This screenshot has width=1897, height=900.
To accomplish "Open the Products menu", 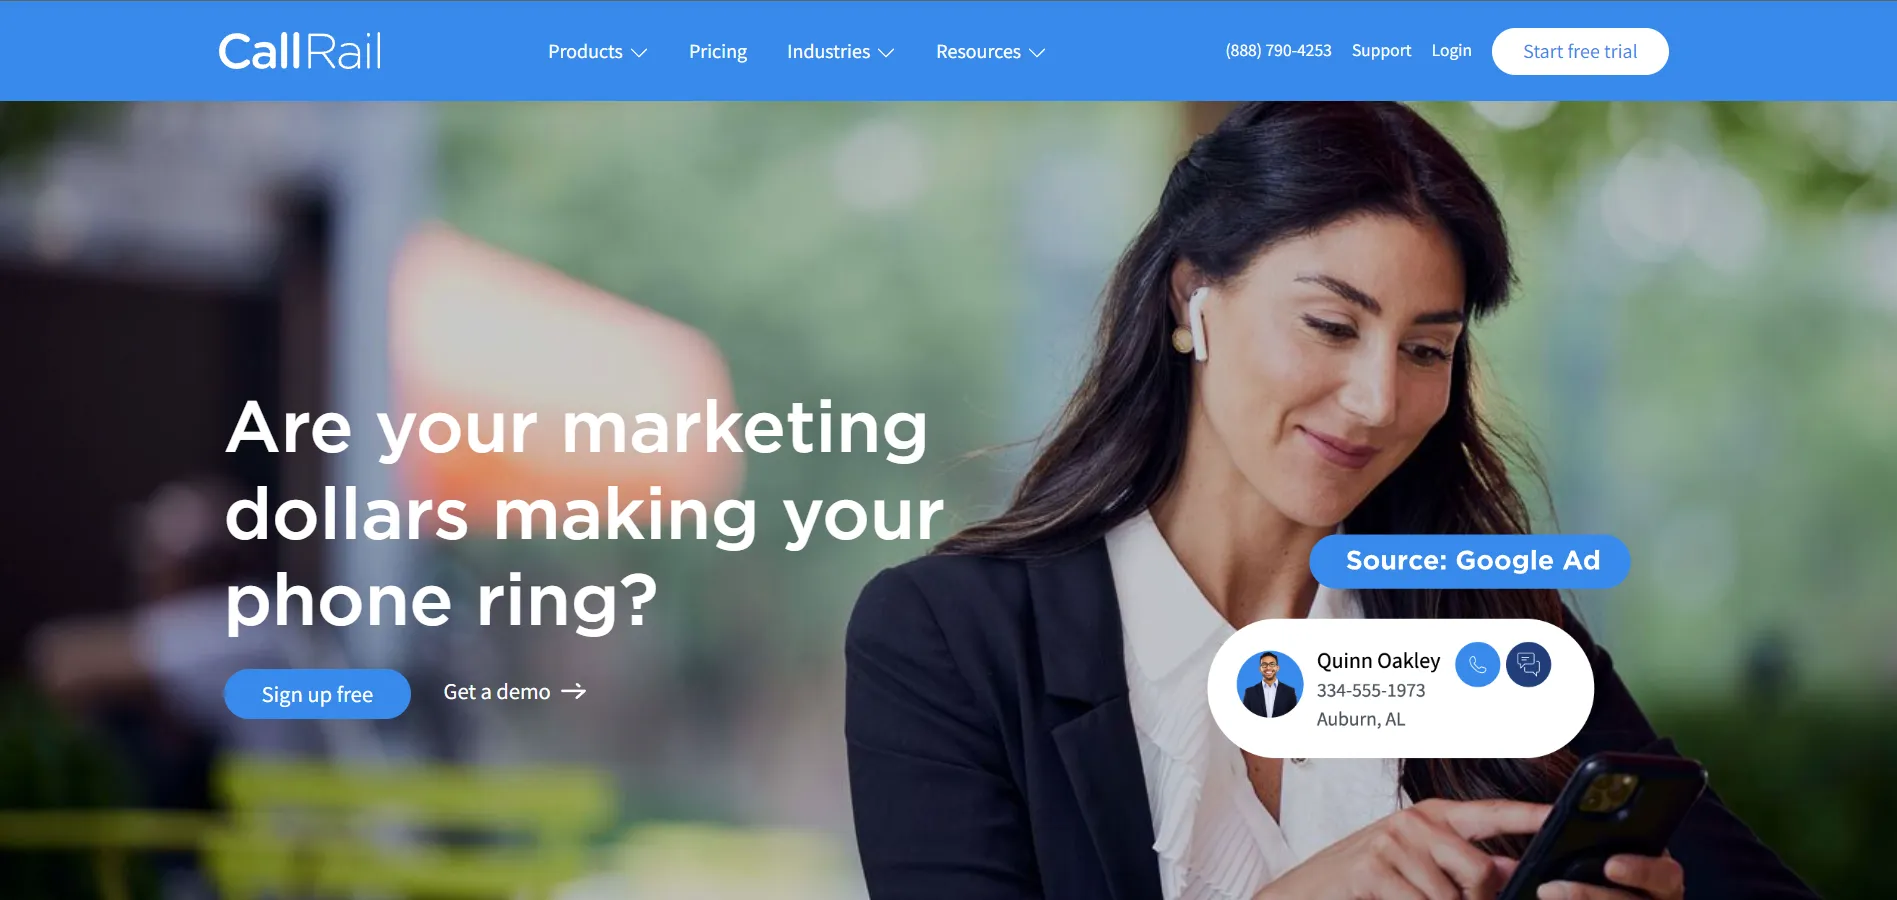I will tap(585, 52).
